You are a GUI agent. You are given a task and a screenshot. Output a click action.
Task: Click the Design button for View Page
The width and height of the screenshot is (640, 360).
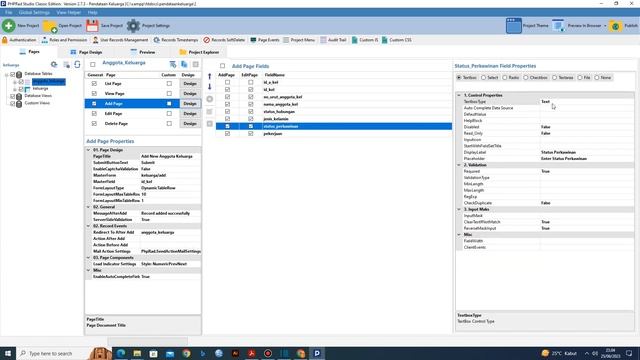coord(190,93)
